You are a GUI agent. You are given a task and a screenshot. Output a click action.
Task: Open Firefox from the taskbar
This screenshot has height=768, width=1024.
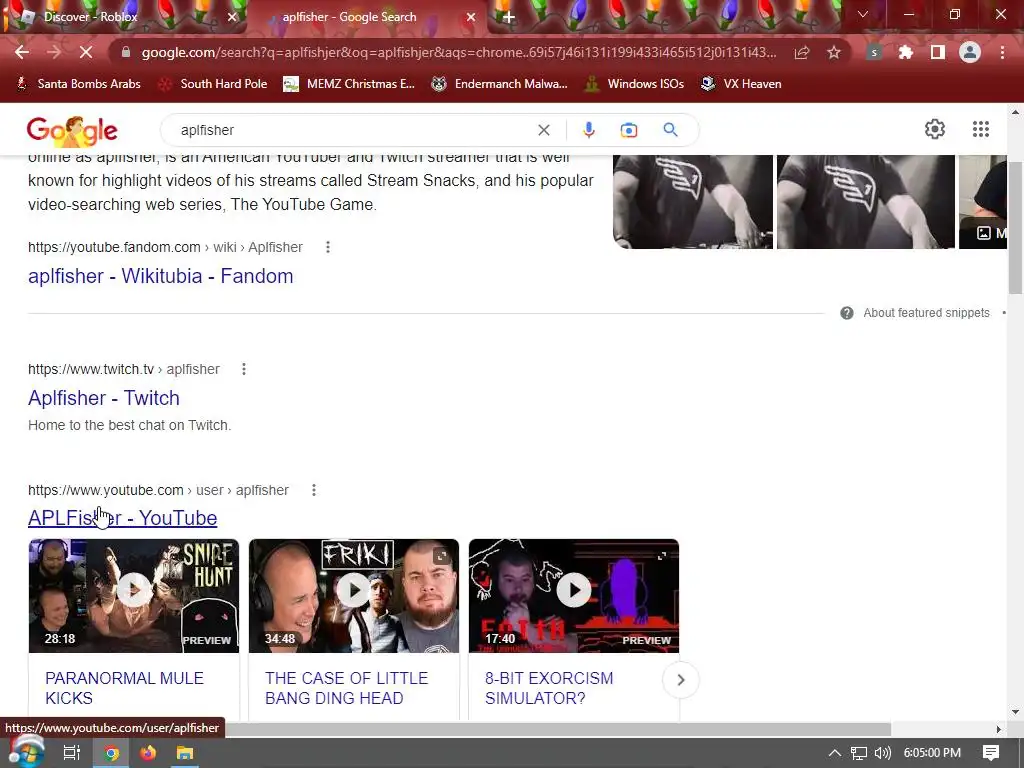[148, 753]
